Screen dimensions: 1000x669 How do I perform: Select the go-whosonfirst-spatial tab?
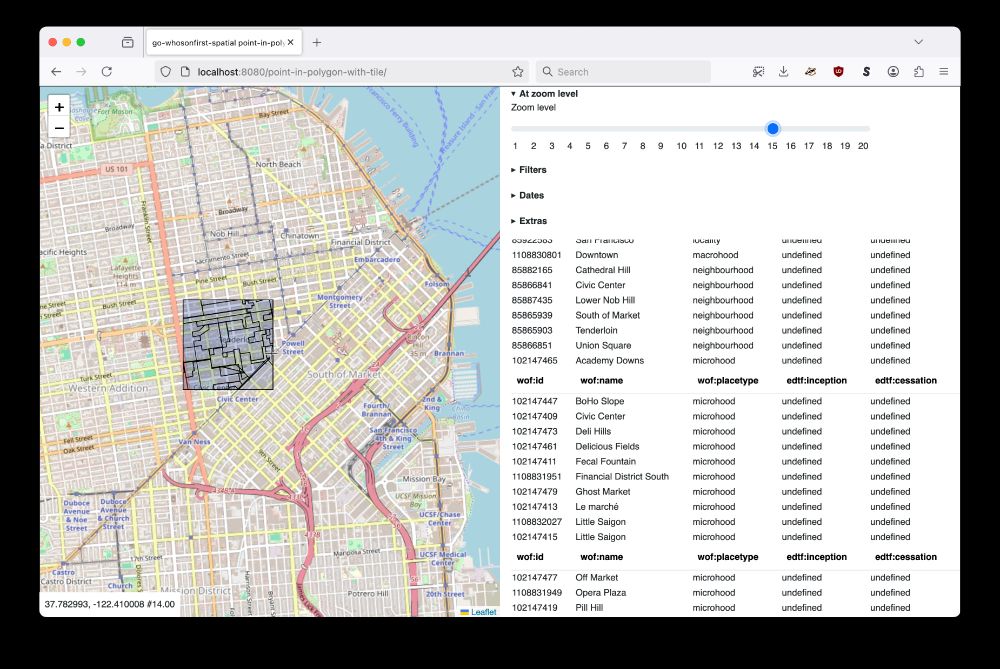coord(215,43)
